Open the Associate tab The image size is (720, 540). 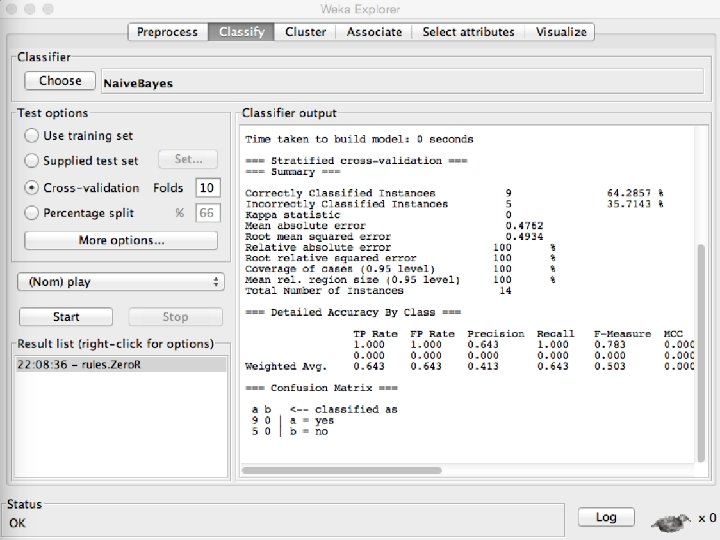[374, 32]
